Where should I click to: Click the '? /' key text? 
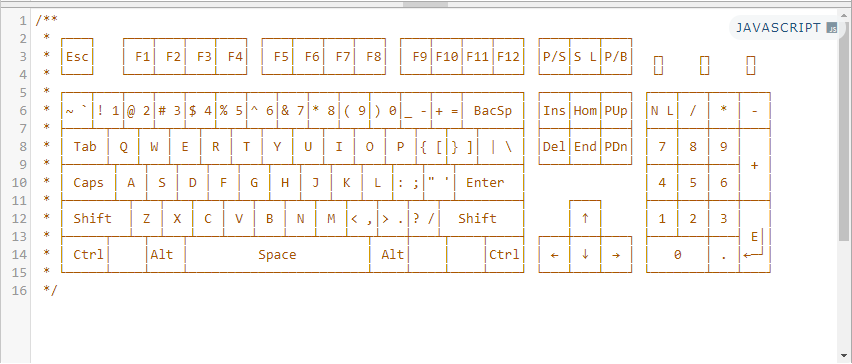point(424,218)
